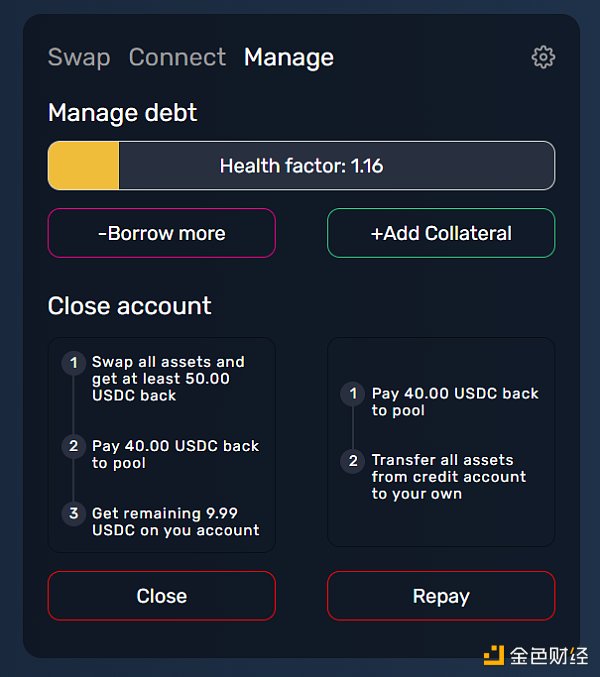Click the red Close button

(x=162, y=596)
